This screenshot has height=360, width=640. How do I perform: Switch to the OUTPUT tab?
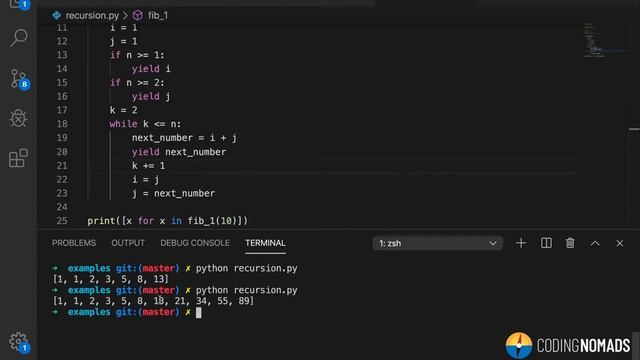128,243
